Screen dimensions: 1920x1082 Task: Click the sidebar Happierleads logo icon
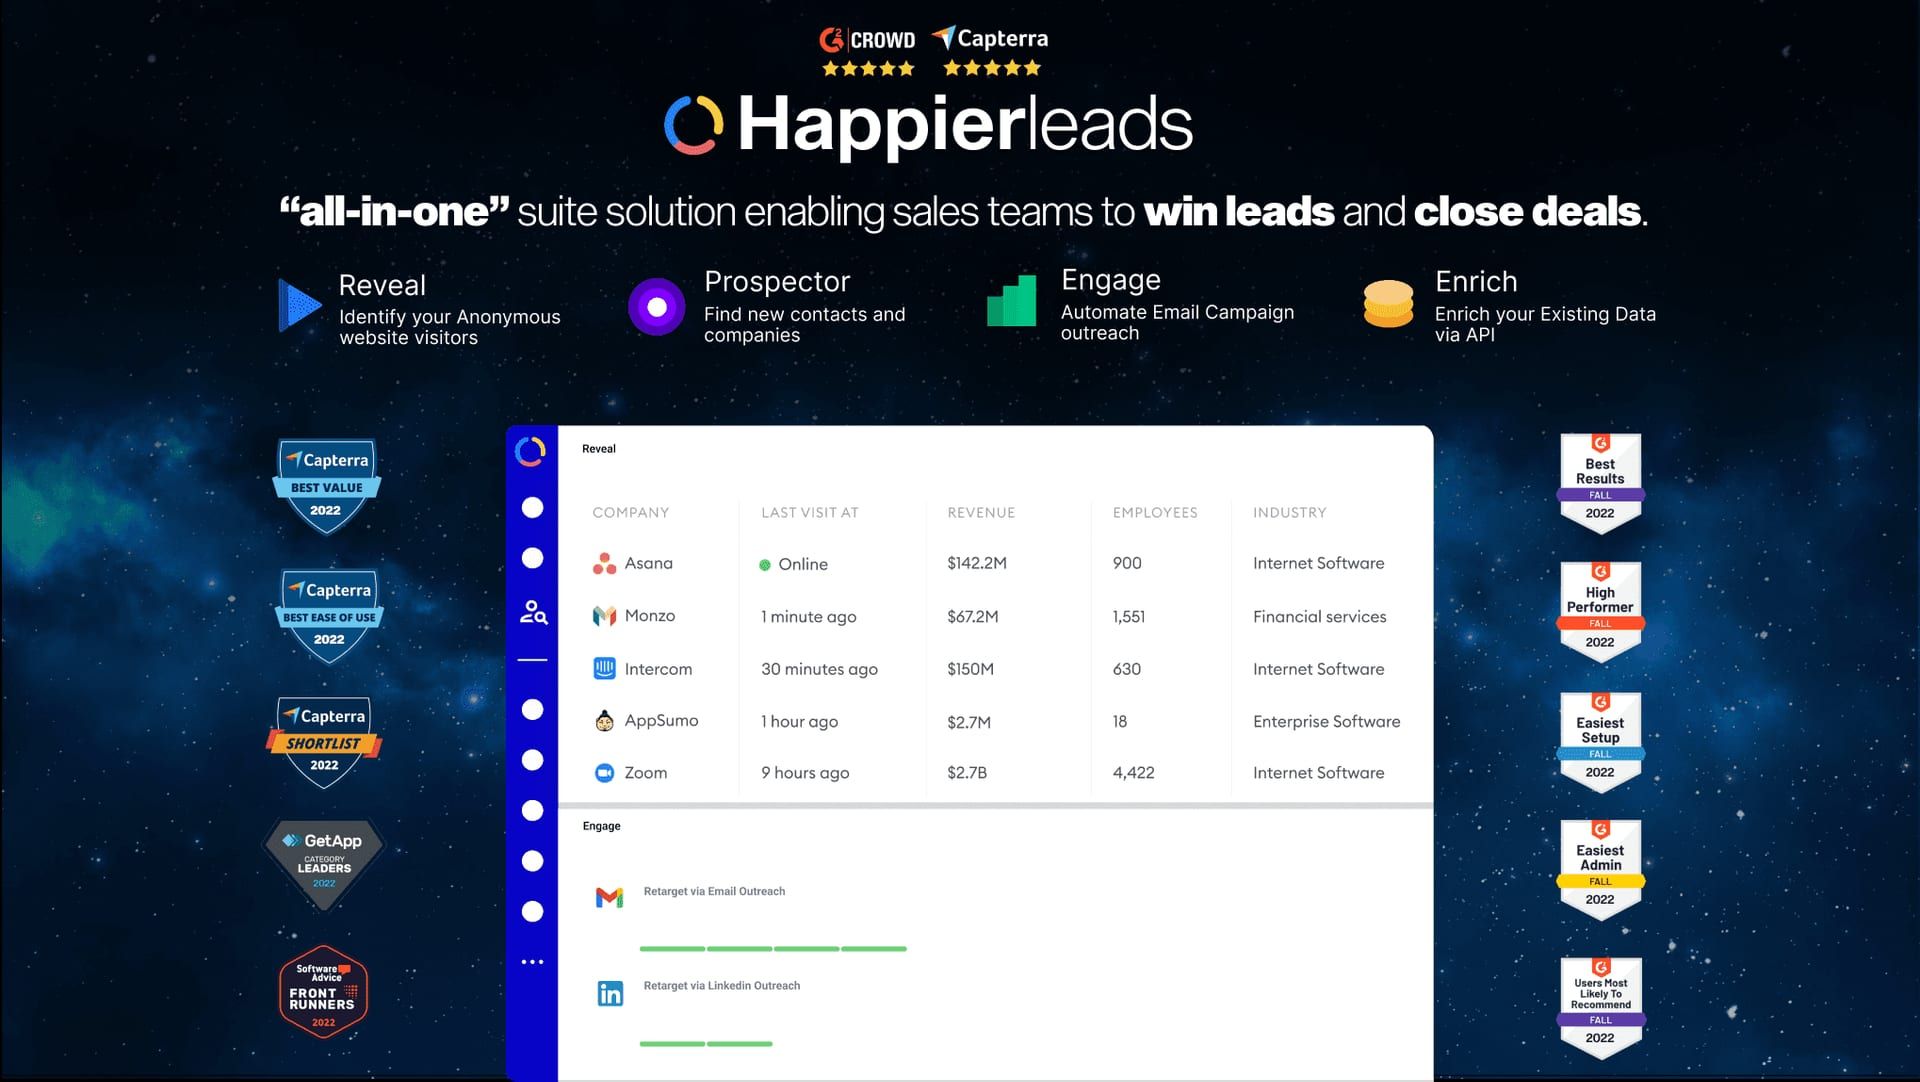530,452
